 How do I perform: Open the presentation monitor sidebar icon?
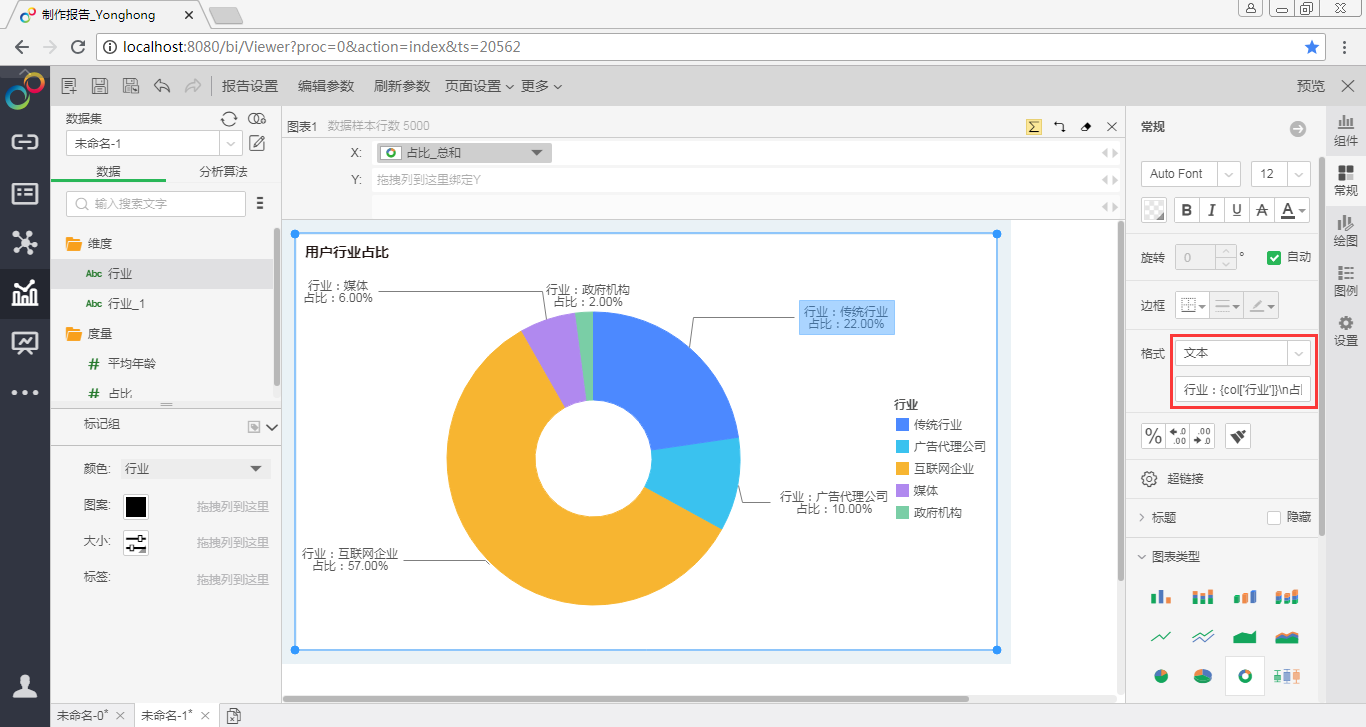25,343
